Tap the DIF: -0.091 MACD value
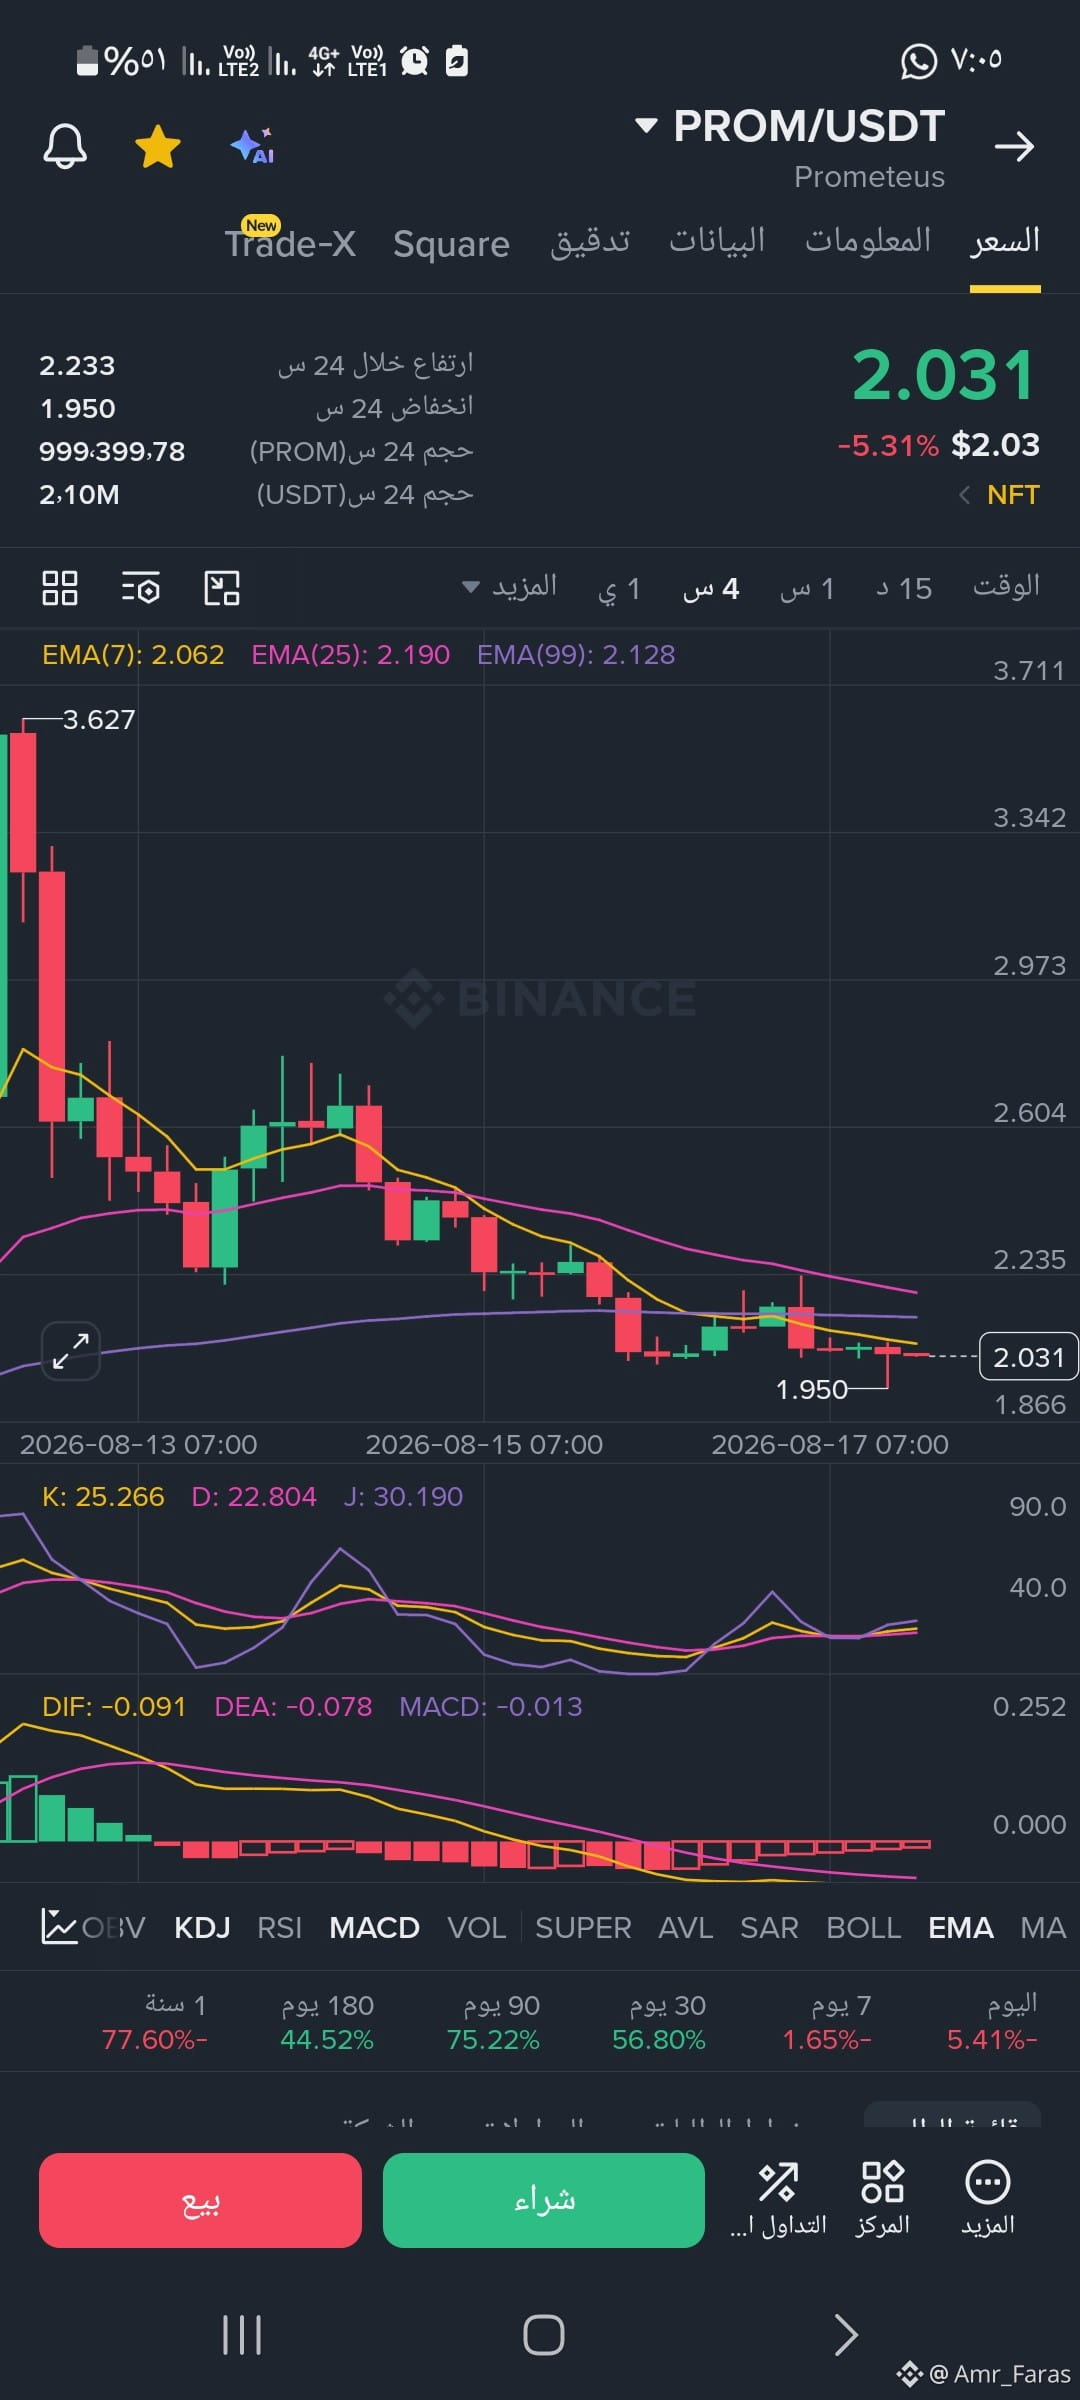1080x2400 pixels. [114, 1706]
